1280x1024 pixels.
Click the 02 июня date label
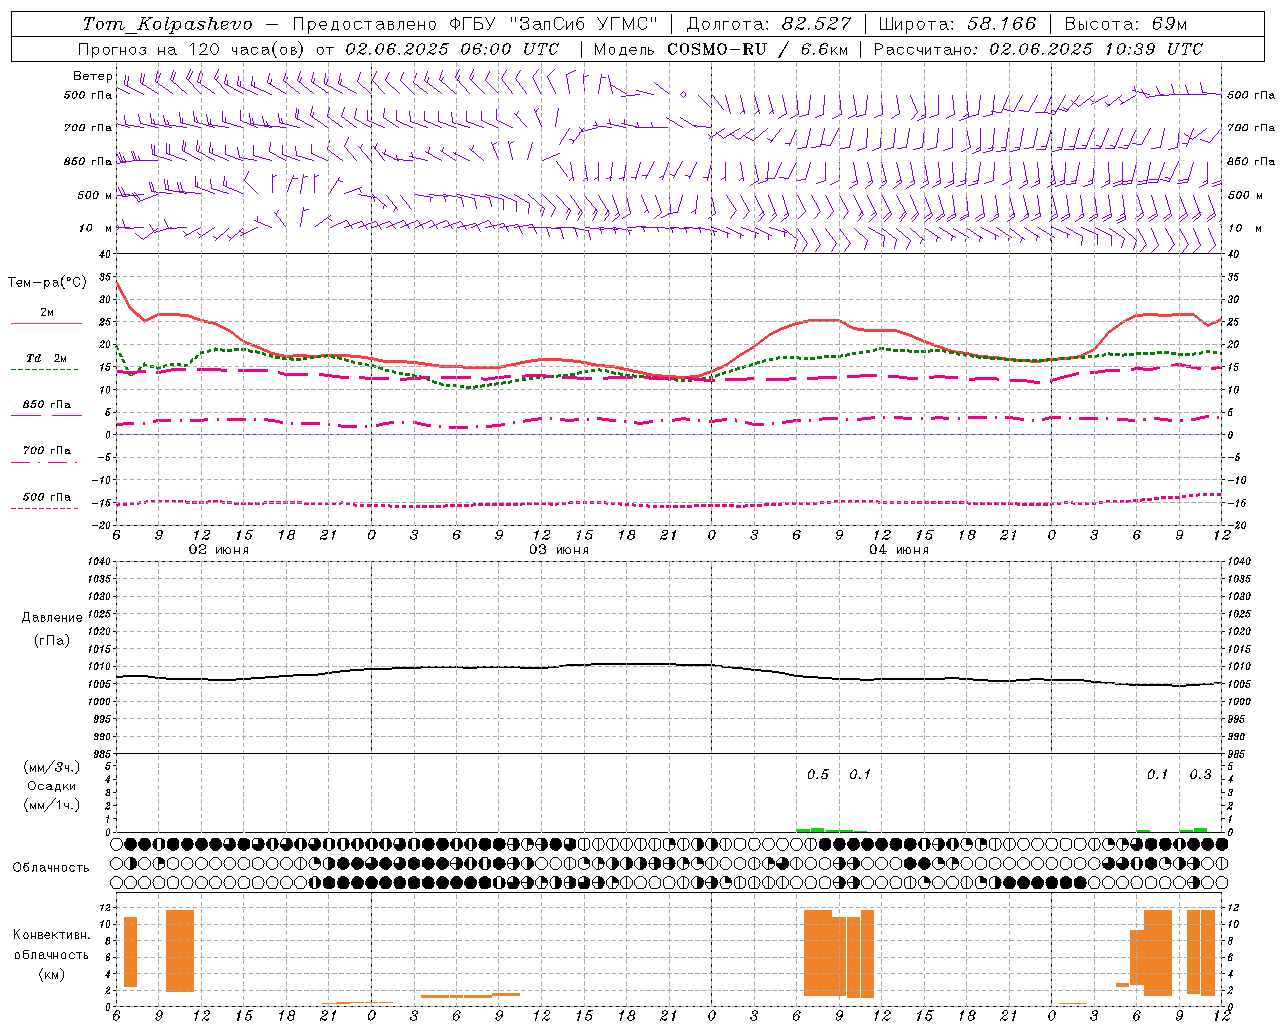click(219, 550)
